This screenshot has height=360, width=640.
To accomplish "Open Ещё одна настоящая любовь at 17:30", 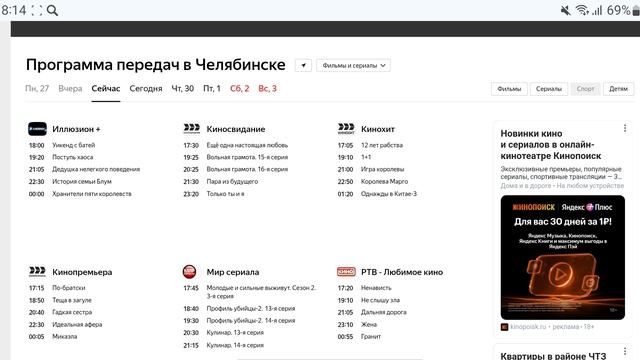I will pyautogui.click(x=247, y=145).
